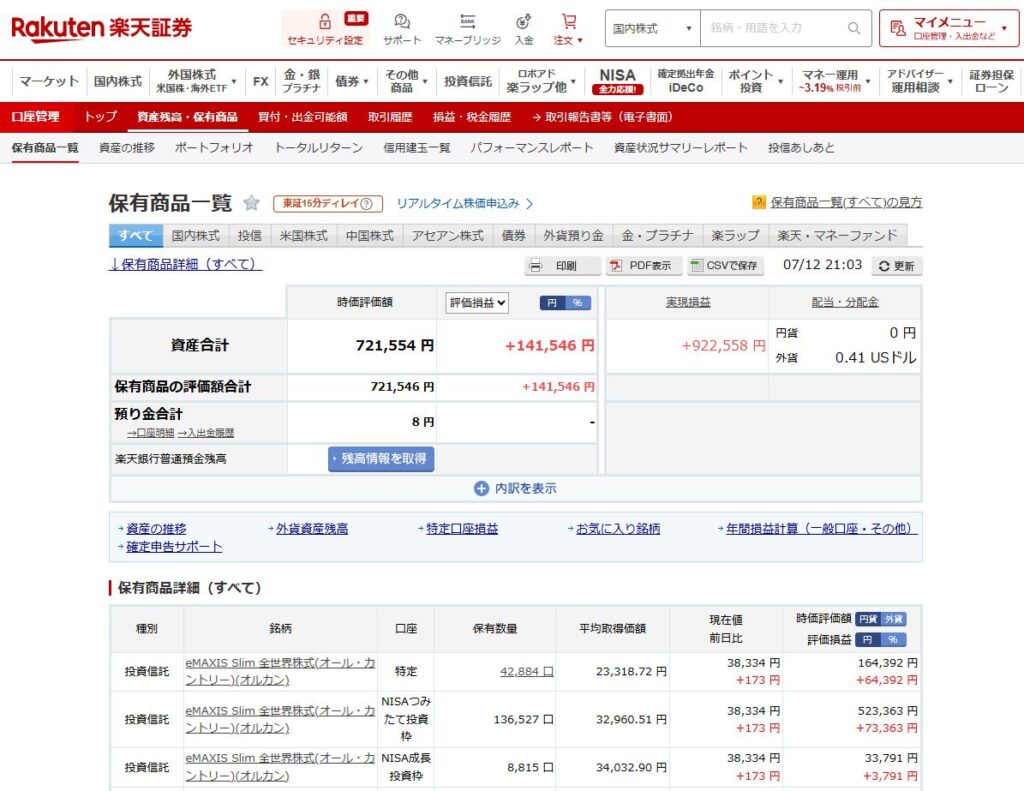The height and width of the screenshot is (791, 1024).
Task: Click the search magnifier icon
Action: pos(854,28)
